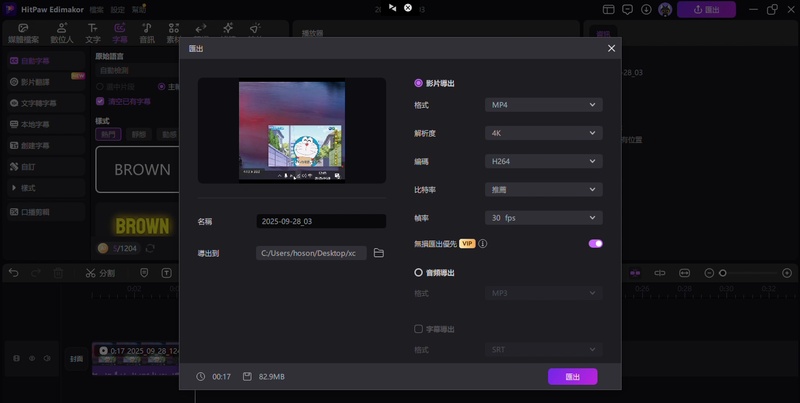The height and width of the screenshot is (403, 800).
Task: Open the 文字 text tab in top toolbar
Action: click(92, 33)
